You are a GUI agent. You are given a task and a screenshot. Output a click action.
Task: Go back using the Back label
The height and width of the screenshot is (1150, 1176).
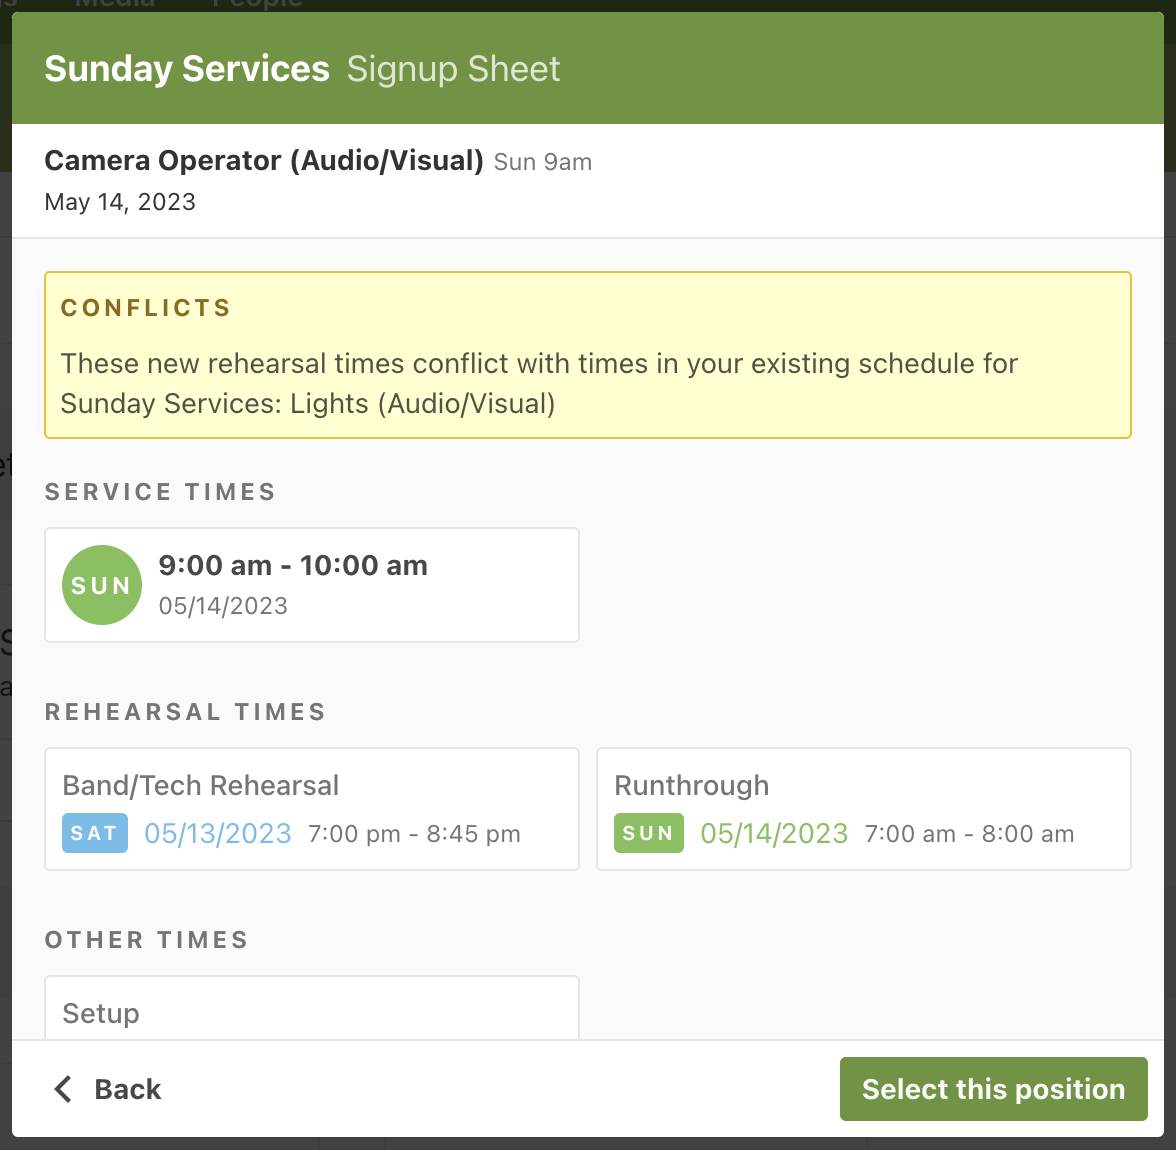point(127,1089)
